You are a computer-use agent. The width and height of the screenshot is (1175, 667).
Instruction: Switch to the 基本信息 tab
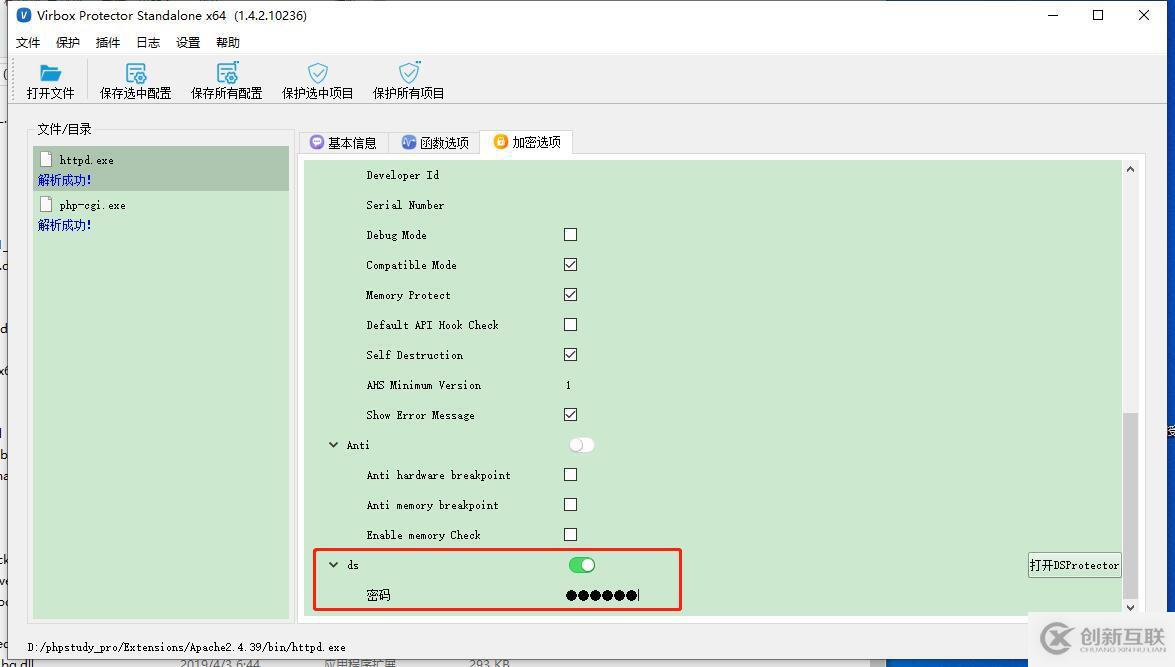coord(343,142)
